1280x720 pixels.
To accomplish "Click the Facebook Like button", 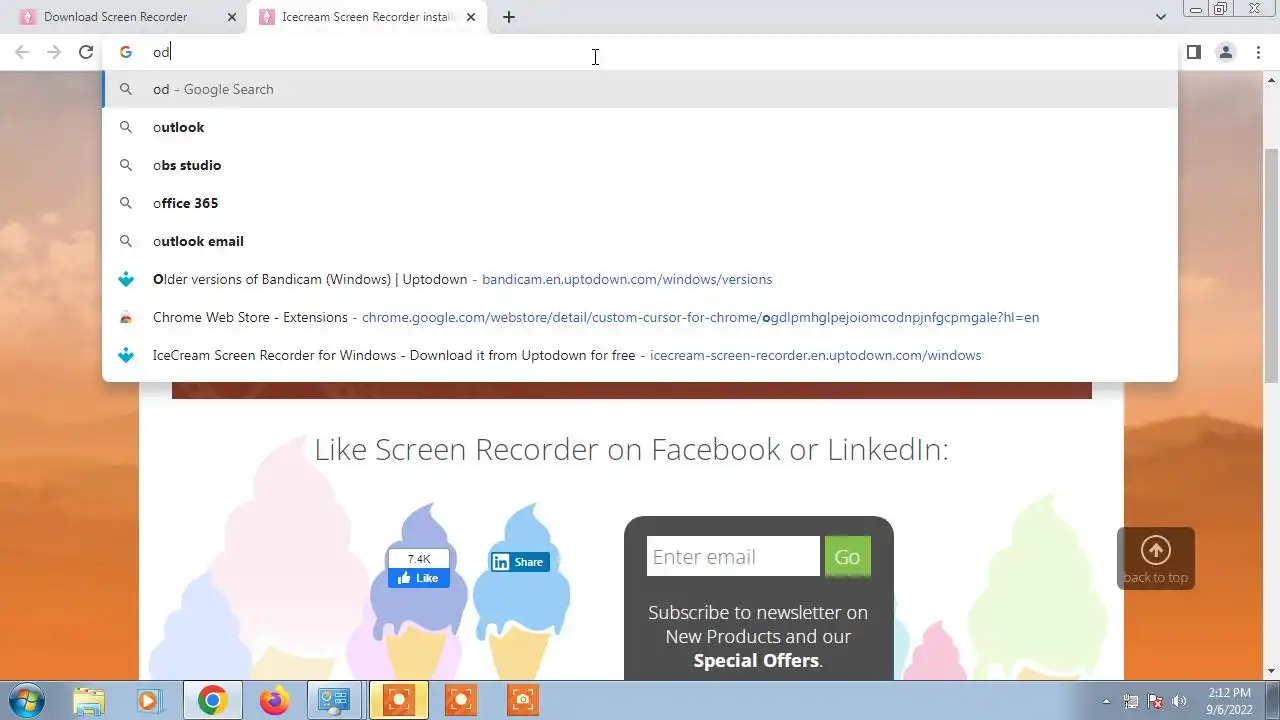I will coord(419,578).
